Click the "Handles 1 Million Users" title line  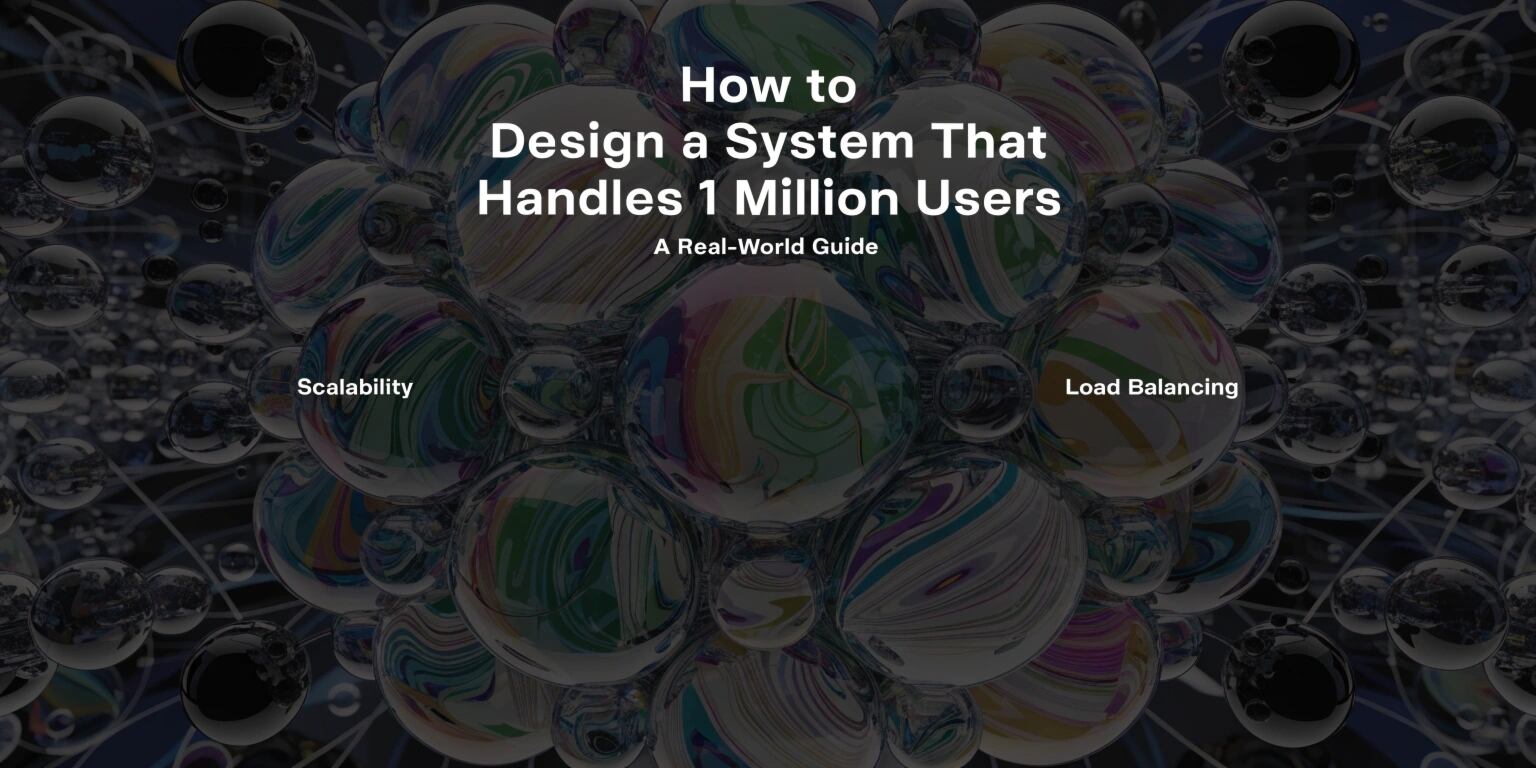(x=768, y=199)
